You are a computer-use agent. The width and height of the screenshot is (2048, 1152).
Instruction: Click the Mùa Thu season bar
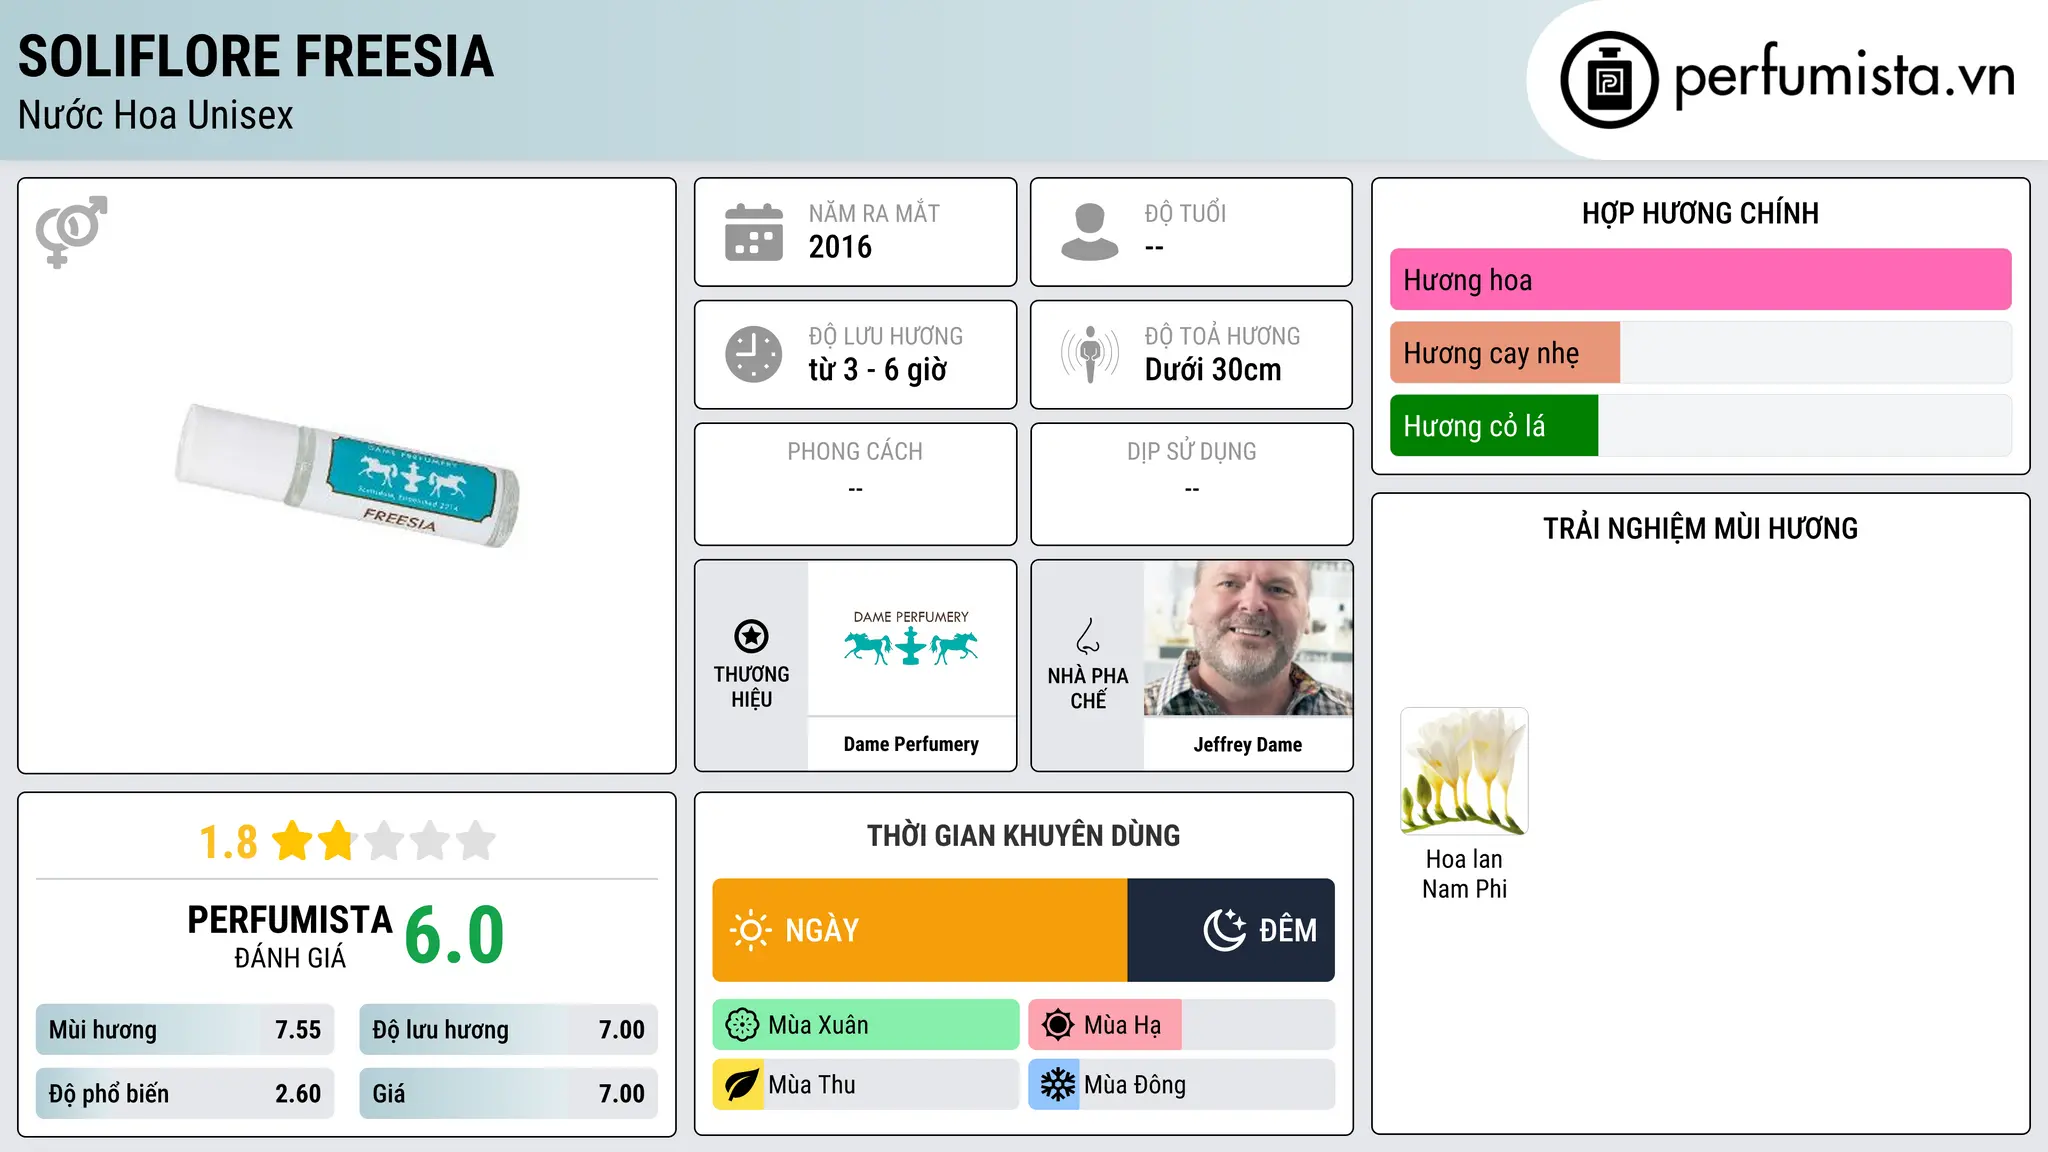coord(866,1085)
